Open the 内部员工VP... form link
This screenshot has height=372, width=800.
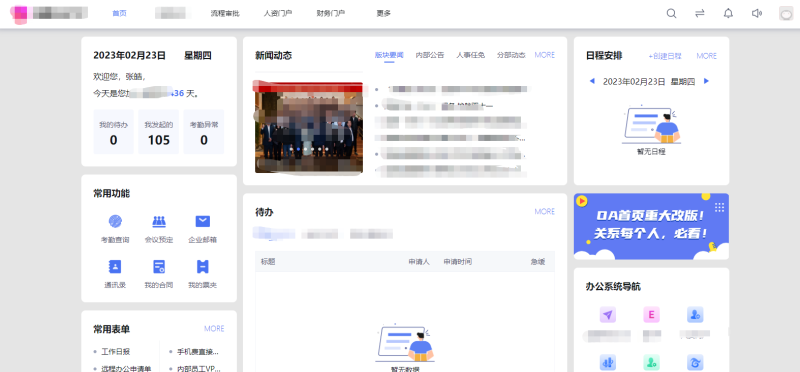pyautogui.click(x=198, y=368)
